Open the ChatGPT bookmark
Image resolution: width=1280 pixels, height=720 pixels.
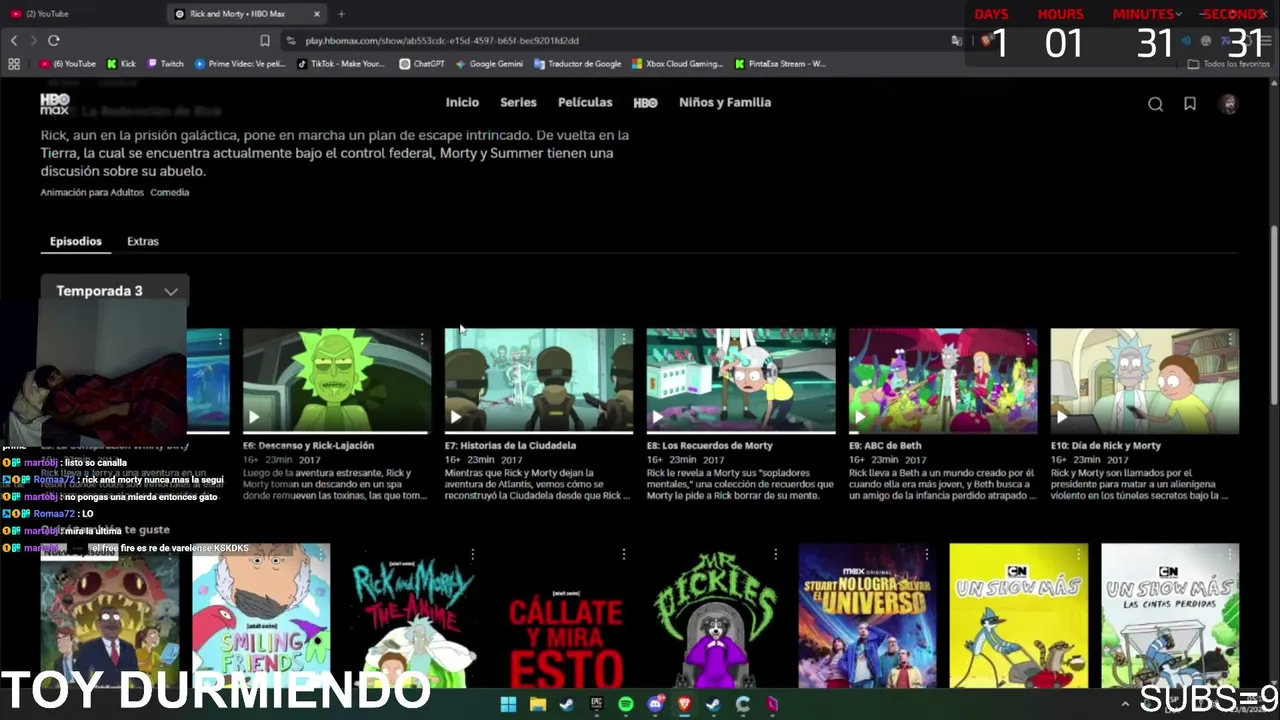tap(422, 64)
